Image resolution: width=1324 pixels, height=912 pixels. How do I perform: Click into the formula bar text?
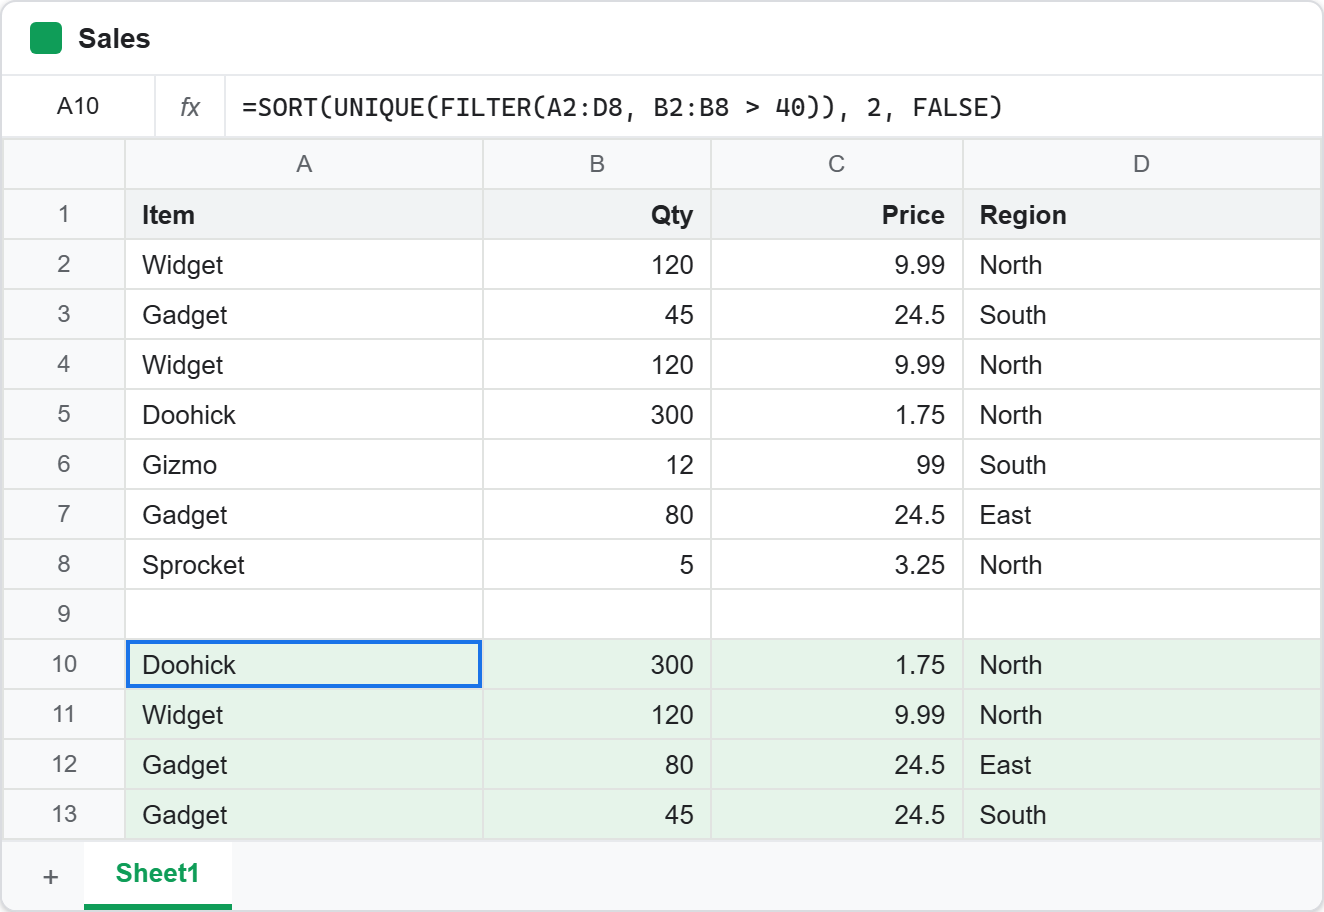622,107
